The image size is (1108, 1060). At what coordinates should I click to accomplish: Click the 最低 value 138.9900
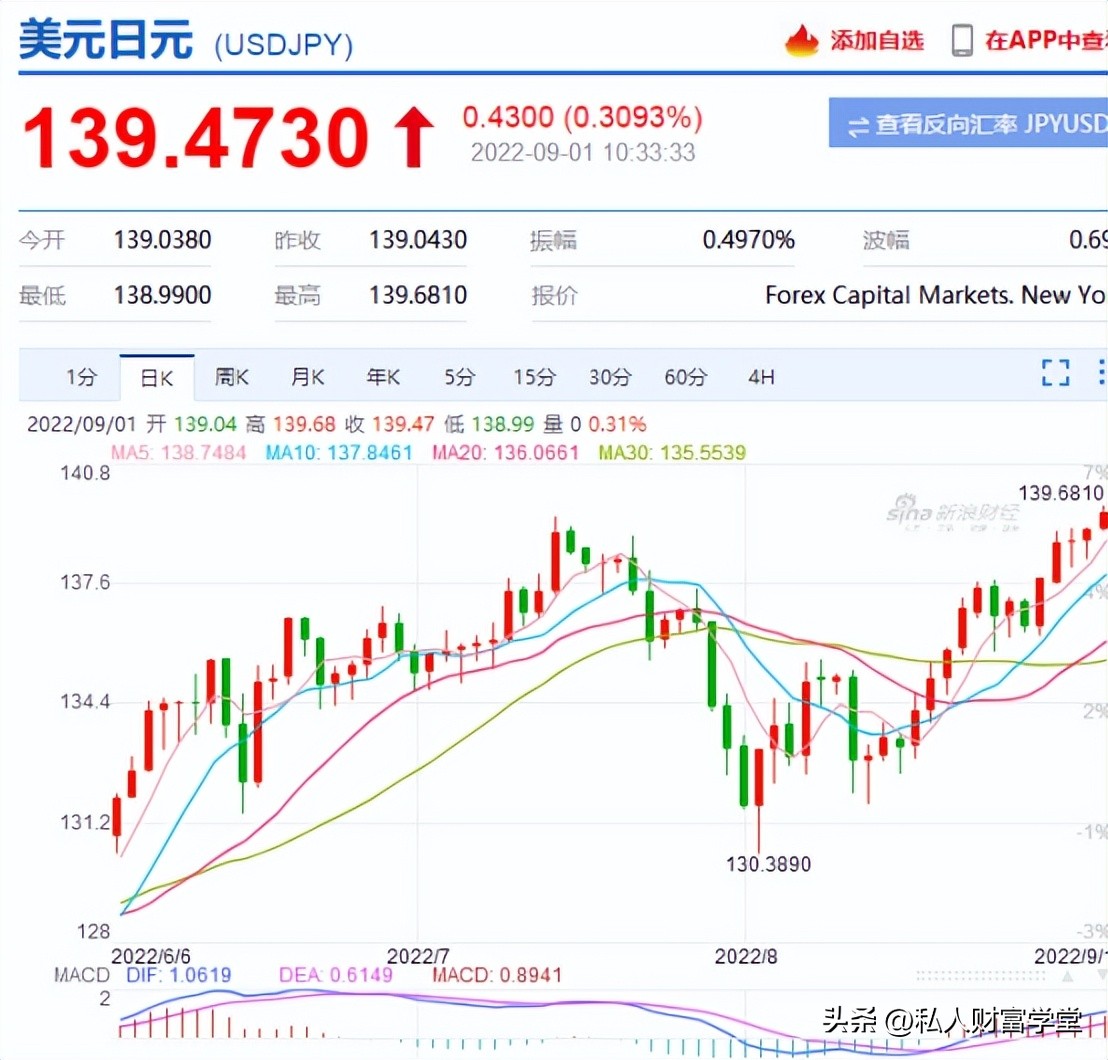coord(163,295)
